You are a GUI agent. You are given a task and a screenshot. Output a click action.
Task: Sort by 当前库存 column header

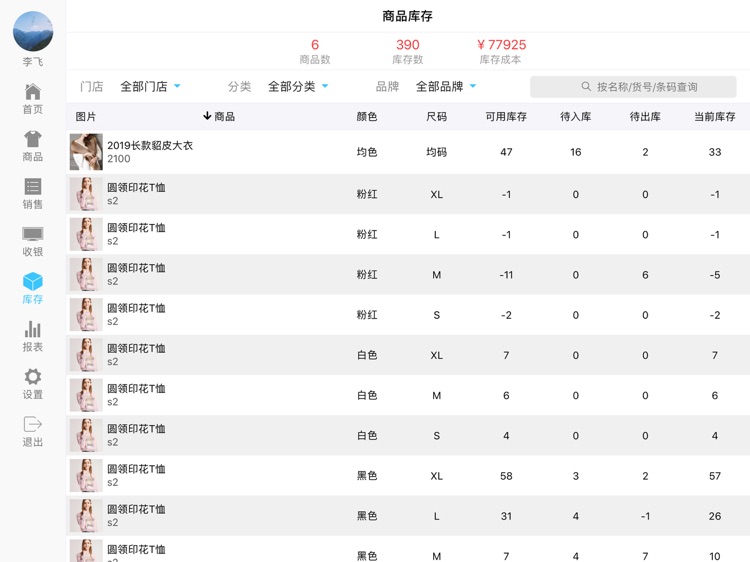pos(715,116)
